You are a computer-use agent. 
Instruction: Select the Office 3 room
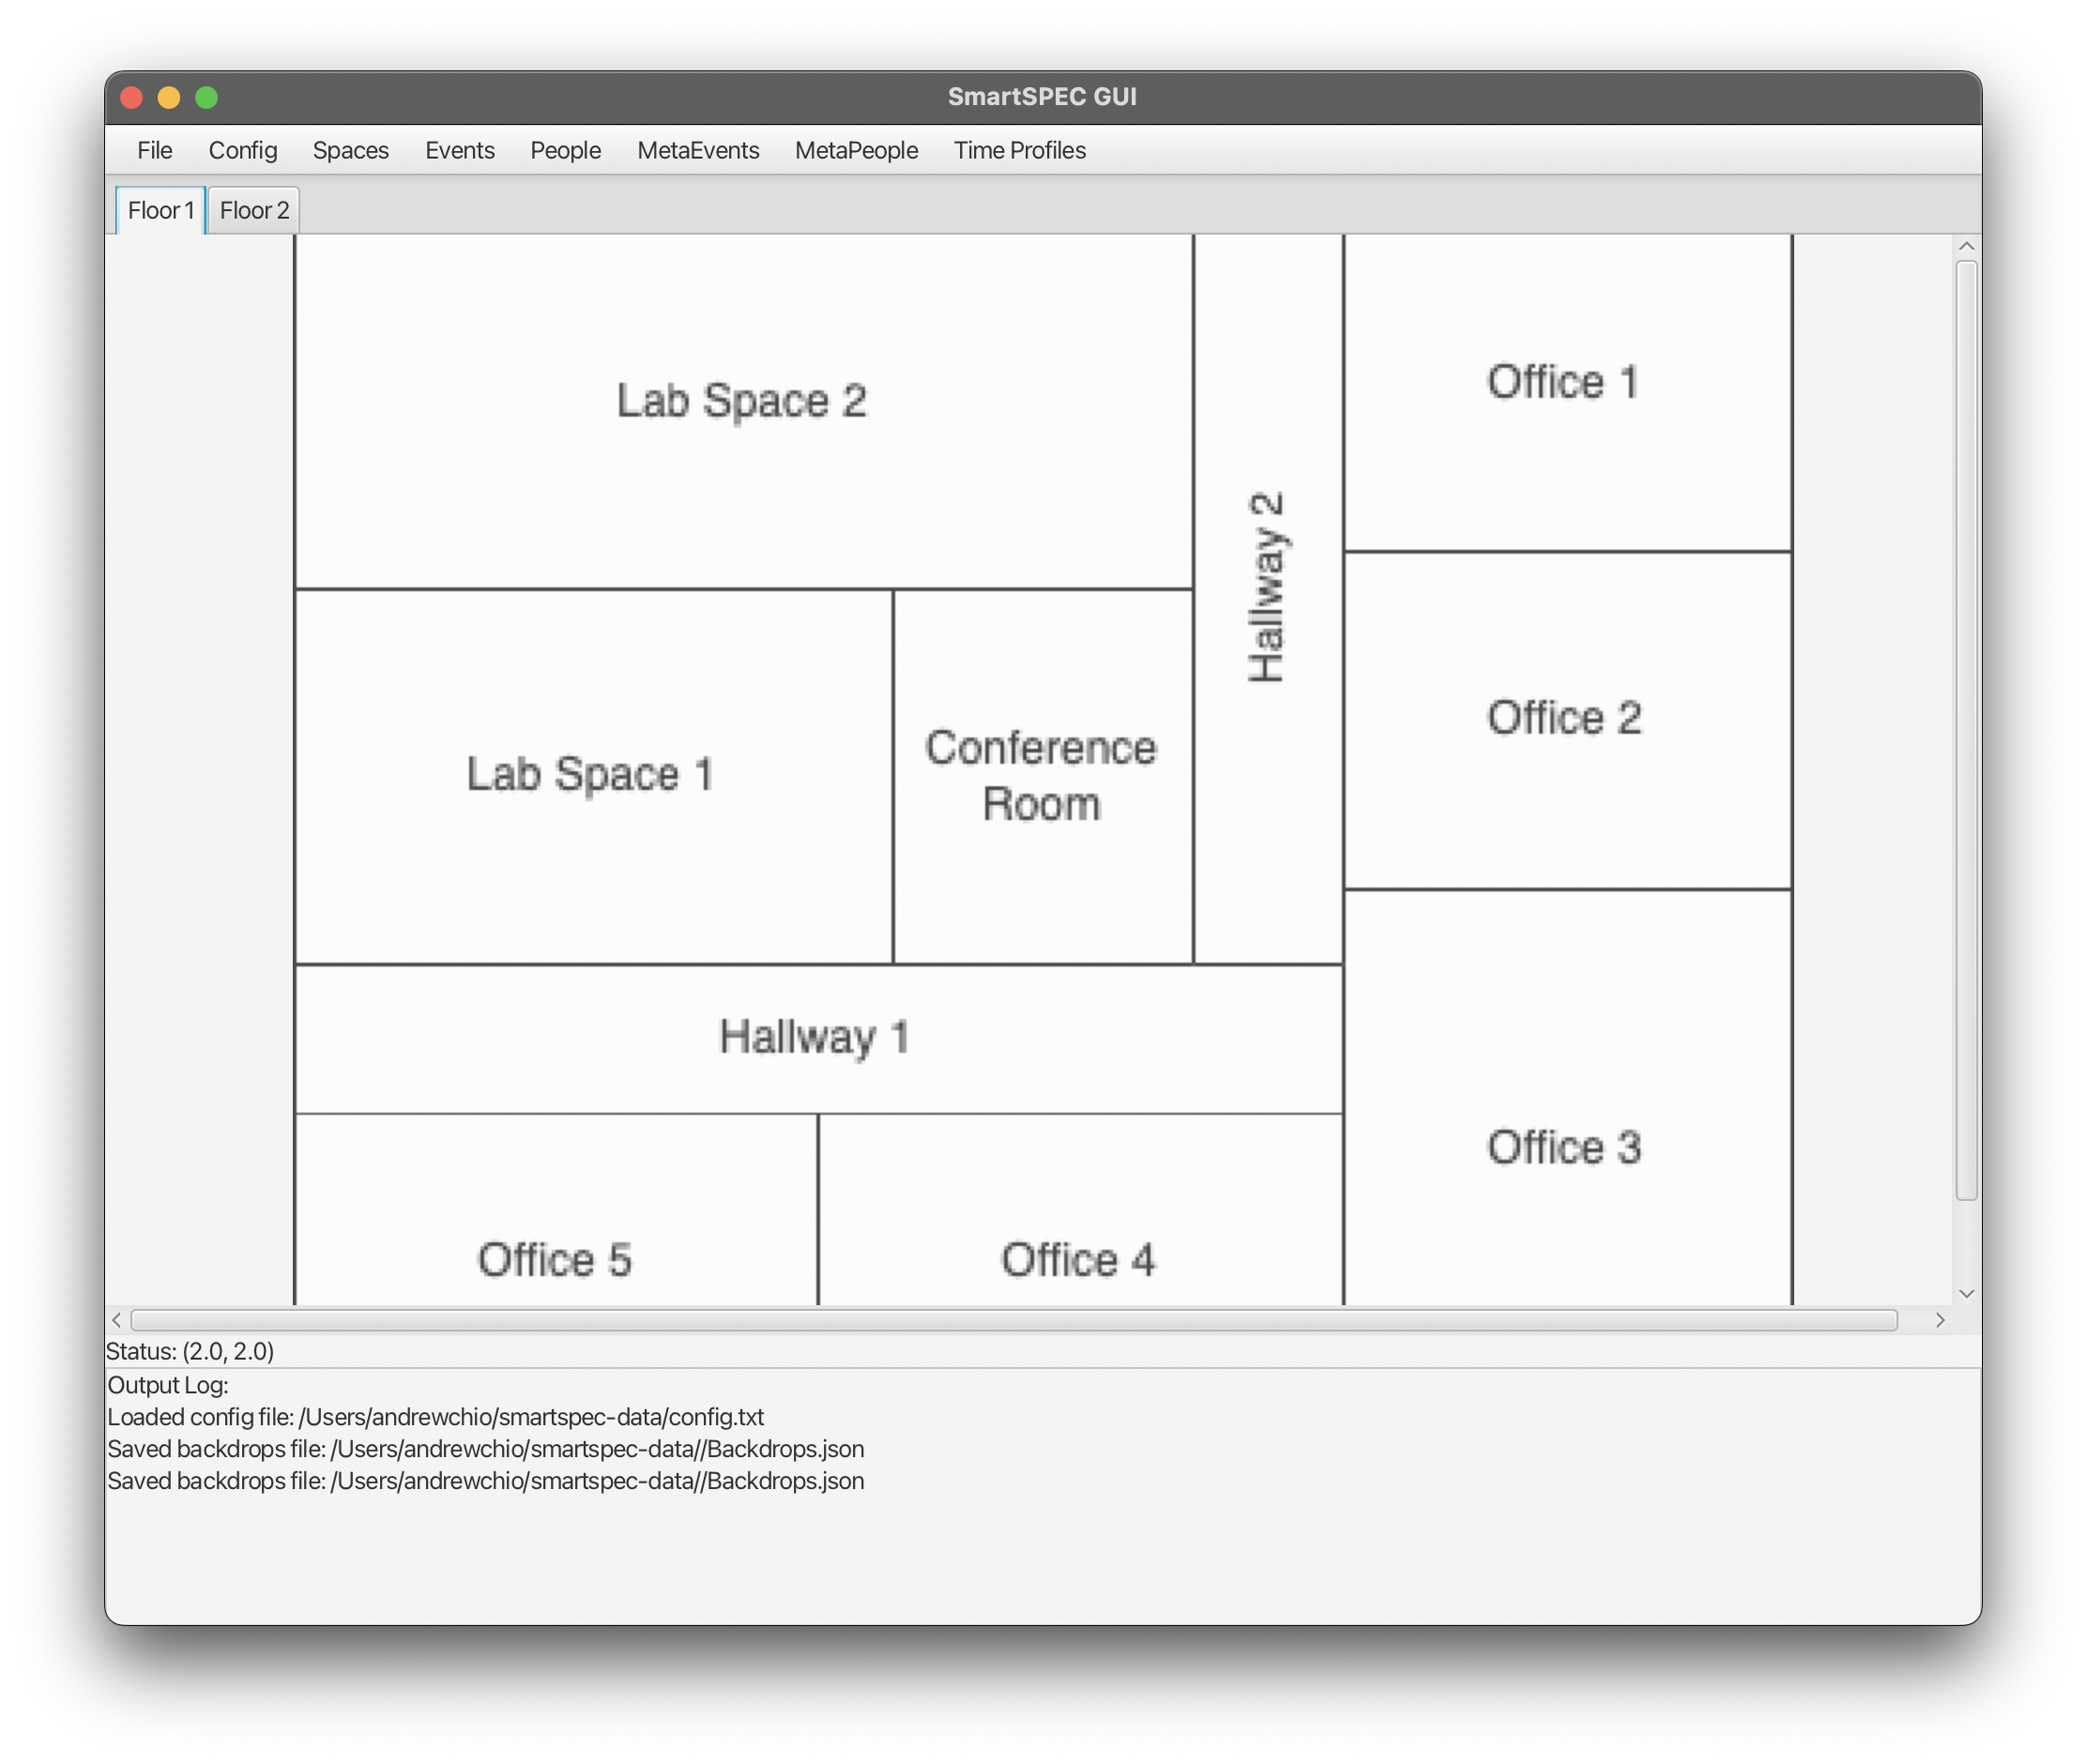(1567, 1097)
